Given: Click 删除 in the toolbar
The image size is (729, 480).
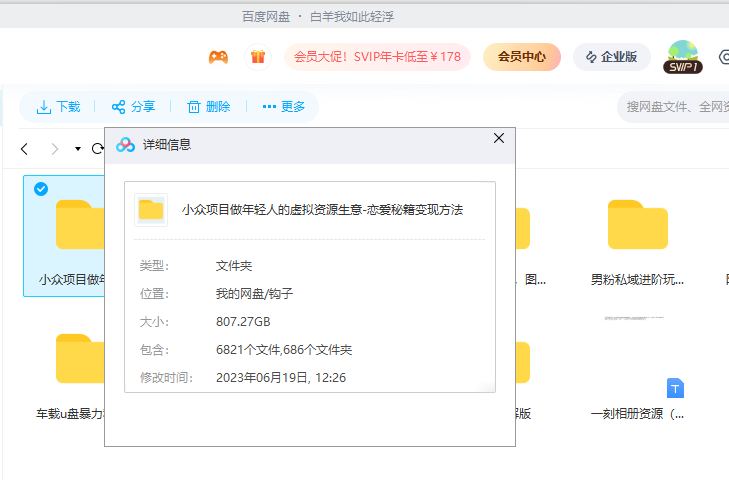Looking at the screenshot, I should tap(208, 107).
